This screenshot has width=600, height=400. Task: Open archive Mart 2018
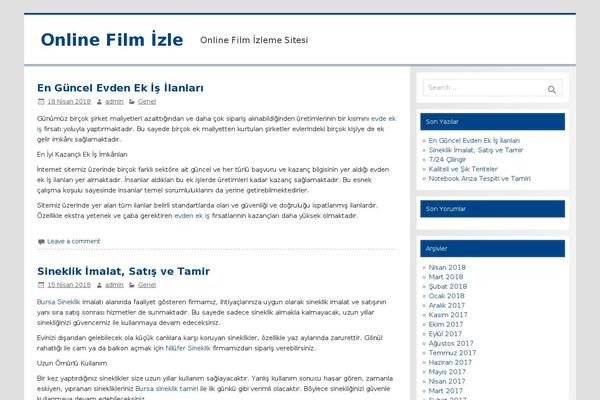pos(446,277)
